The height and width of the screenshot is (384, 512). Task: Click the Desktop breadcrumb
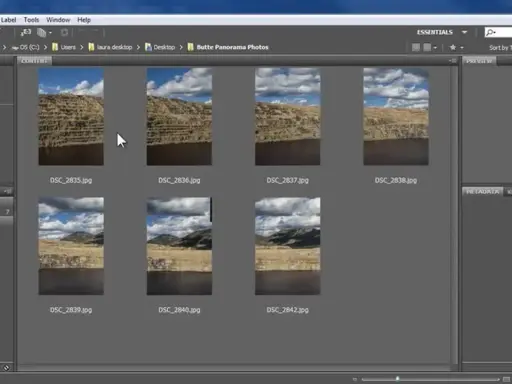point(160,47)
